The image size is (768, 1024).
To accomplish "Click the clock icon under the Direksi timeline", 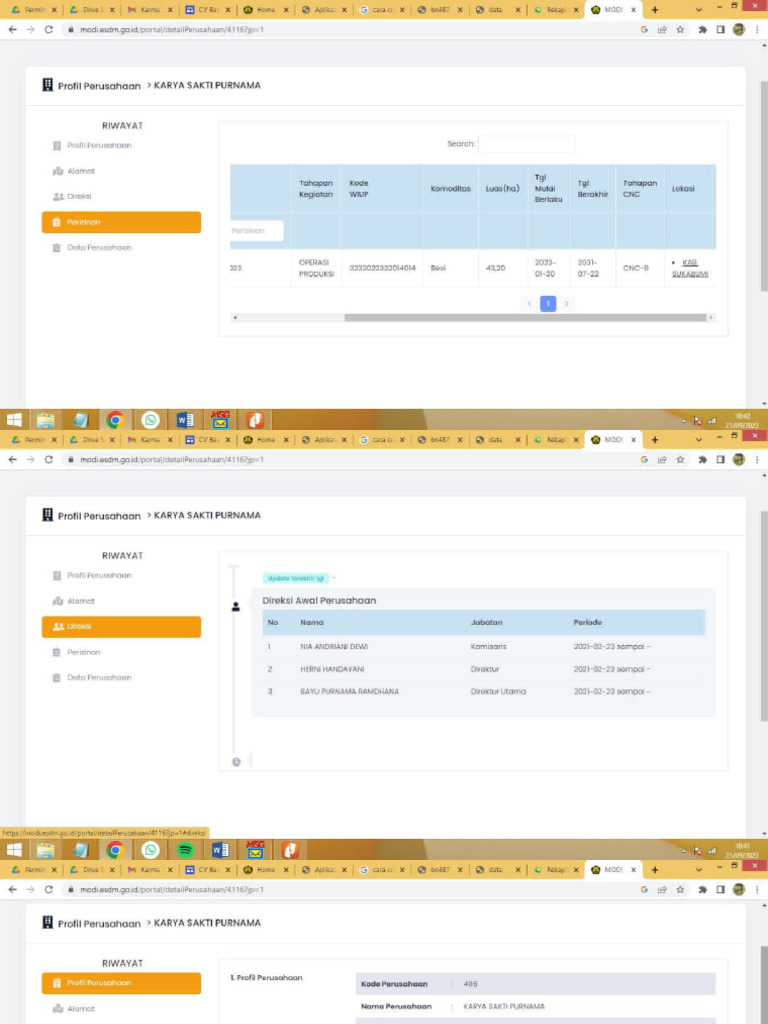I will (236, 761).
